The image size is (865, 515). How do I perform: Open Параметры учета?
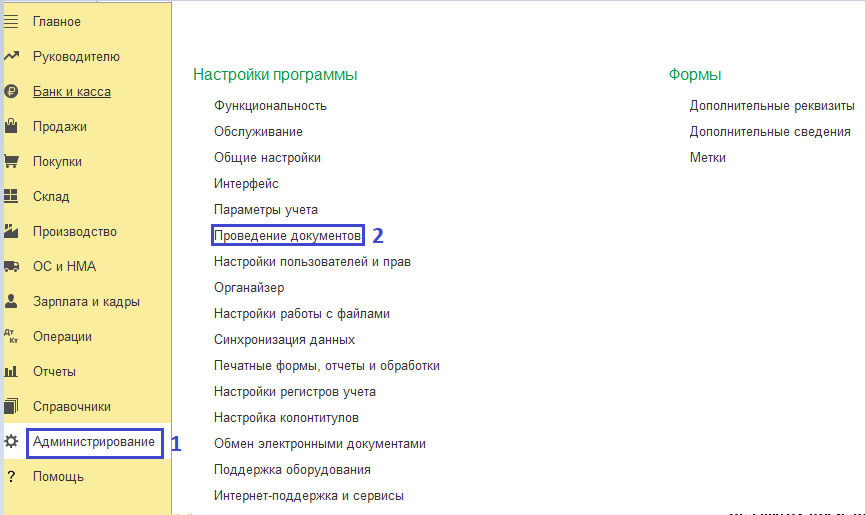265,209
